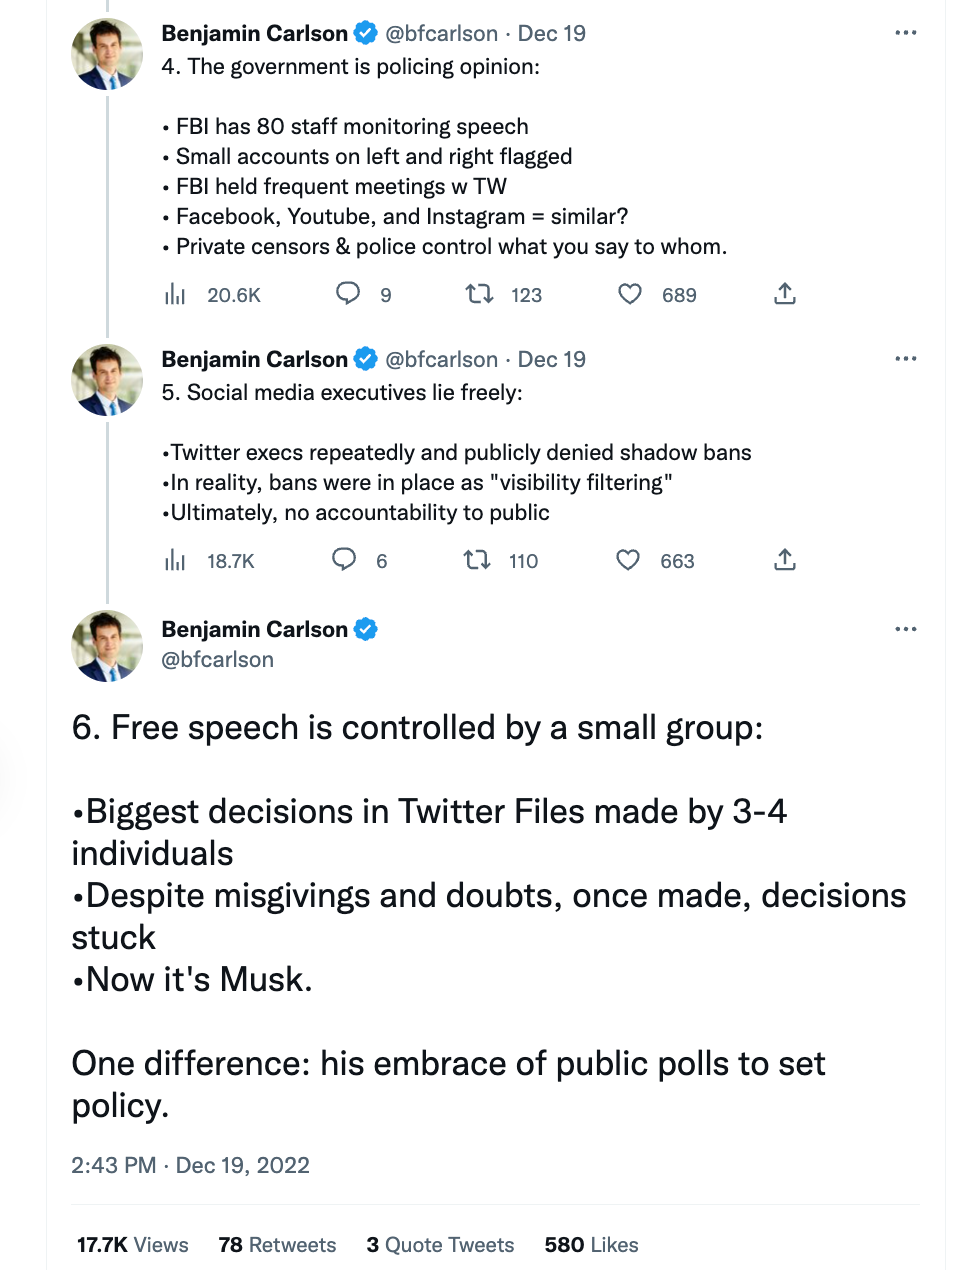Retweet the tweet with 123 retweets
The image size is (978, 1270).
pos(479,294)
